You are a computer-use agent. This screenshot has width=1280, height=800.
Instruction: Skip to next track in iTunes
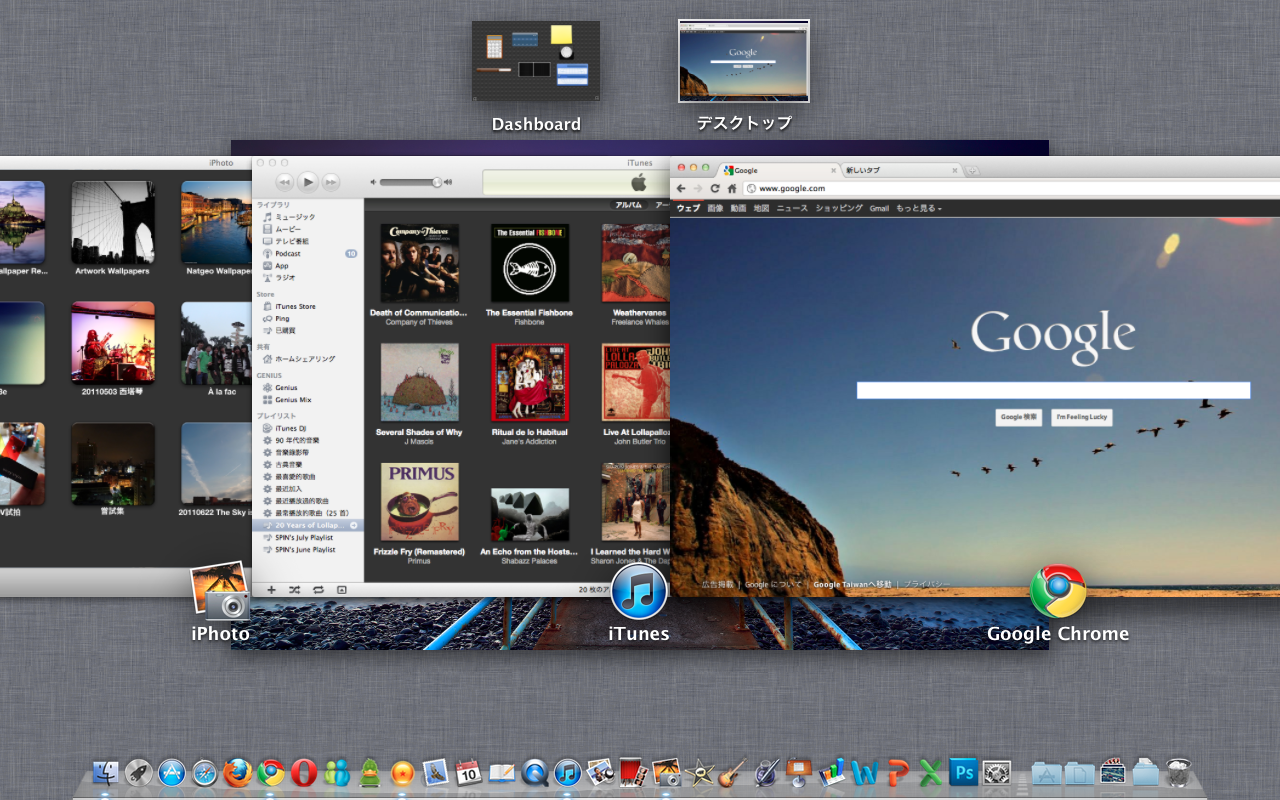click(331, 182)
